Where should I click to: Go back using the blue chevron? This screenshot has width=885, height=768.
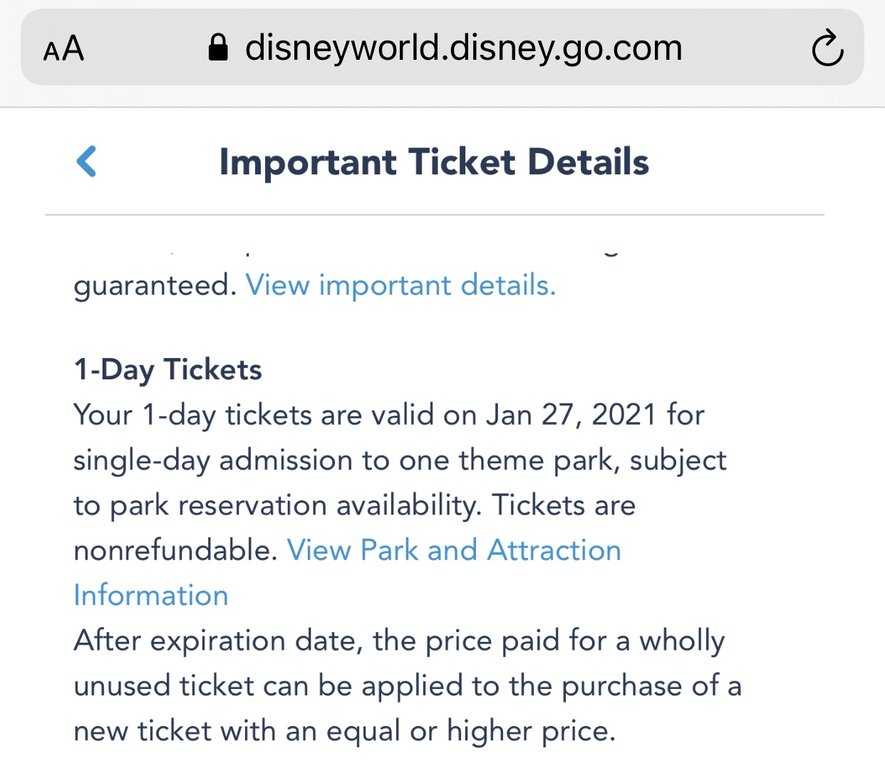[87, 162]
